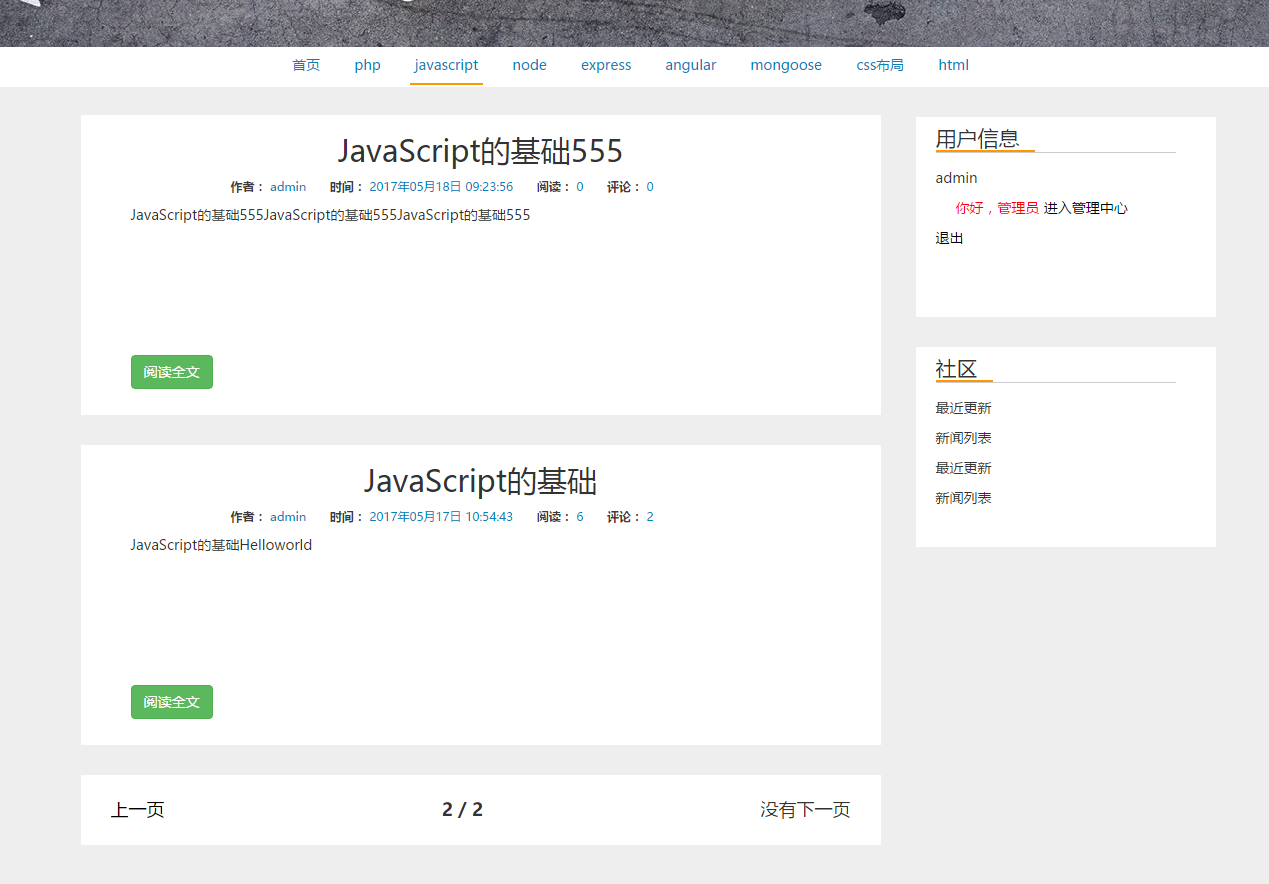The width and height of the screenshot is (1269, 884).
Task: Switch to the css布局 tab
Action: [x=880, y=65]
